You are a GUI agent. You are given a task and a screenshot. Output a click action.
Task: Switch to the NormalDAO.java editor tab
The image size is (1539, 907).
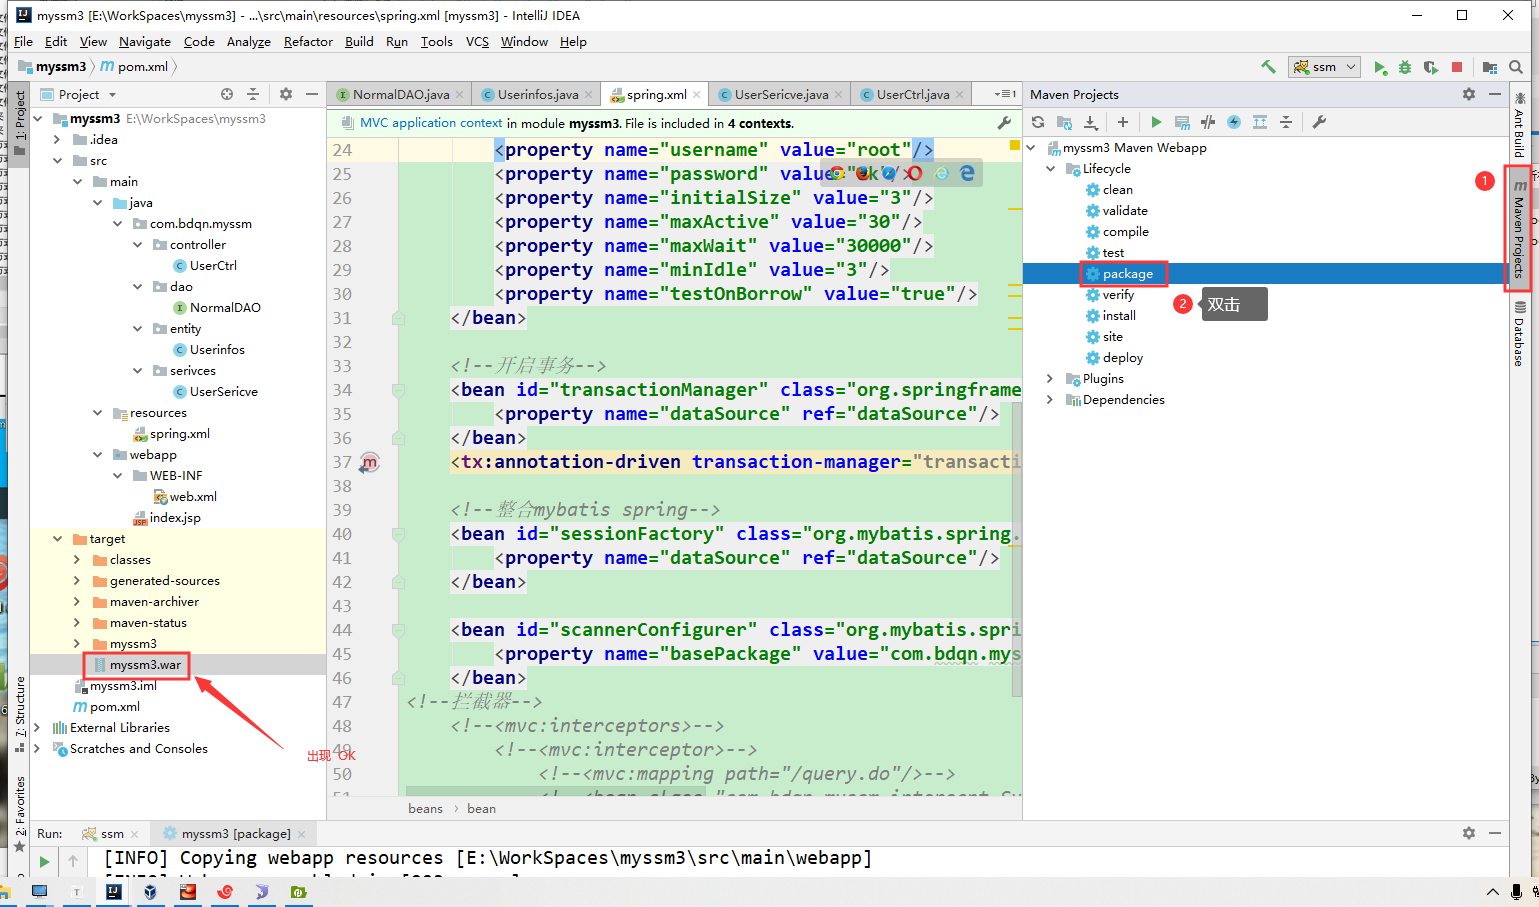(400, 94)
